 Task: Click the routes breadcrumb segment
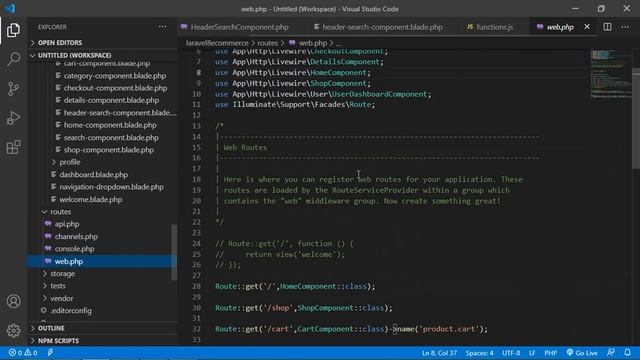pos(267,43)
